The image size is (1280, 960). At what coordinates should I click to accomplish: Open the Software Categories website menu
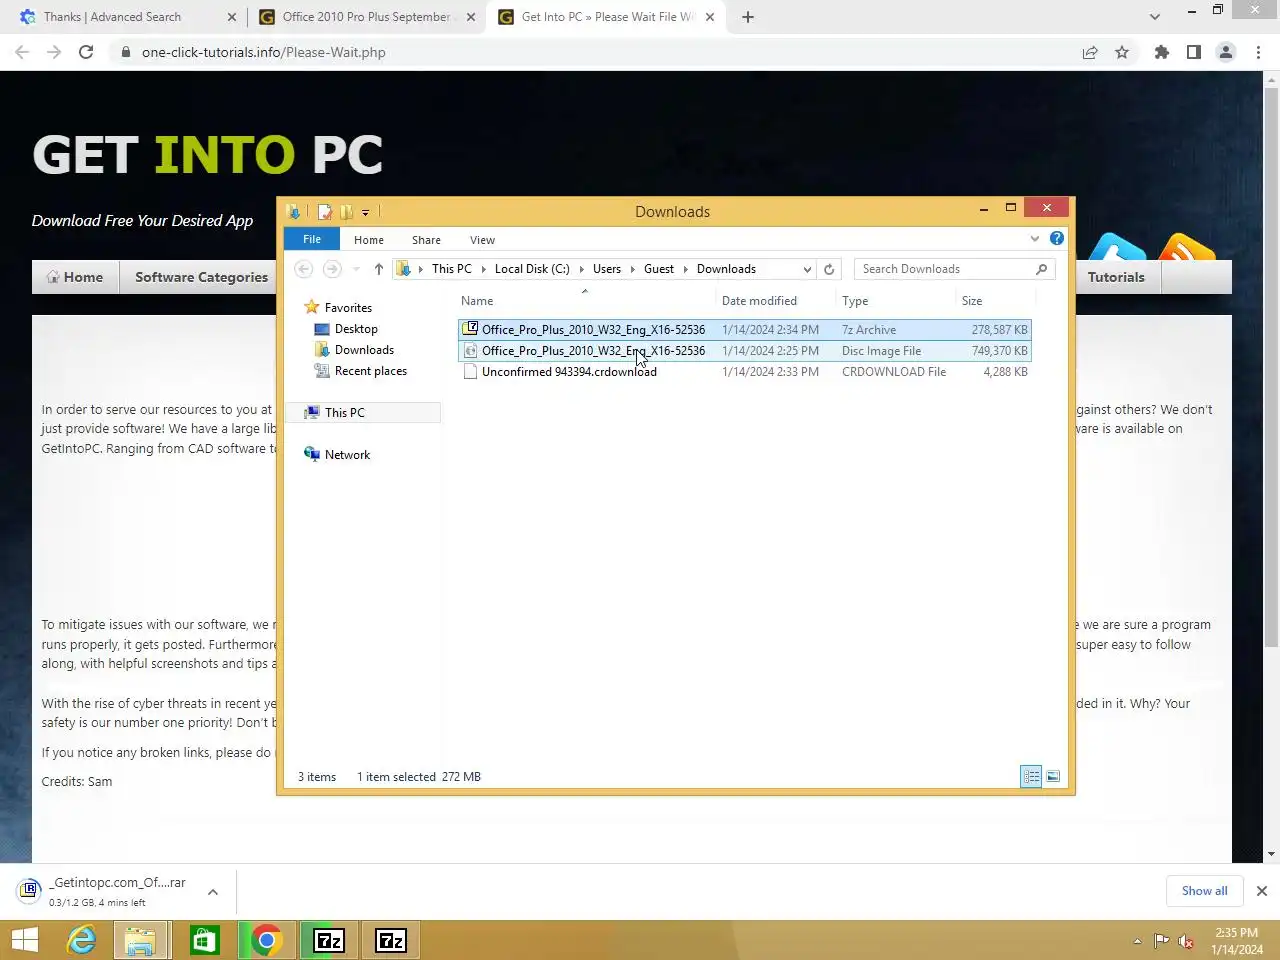[x=201, y=277]
